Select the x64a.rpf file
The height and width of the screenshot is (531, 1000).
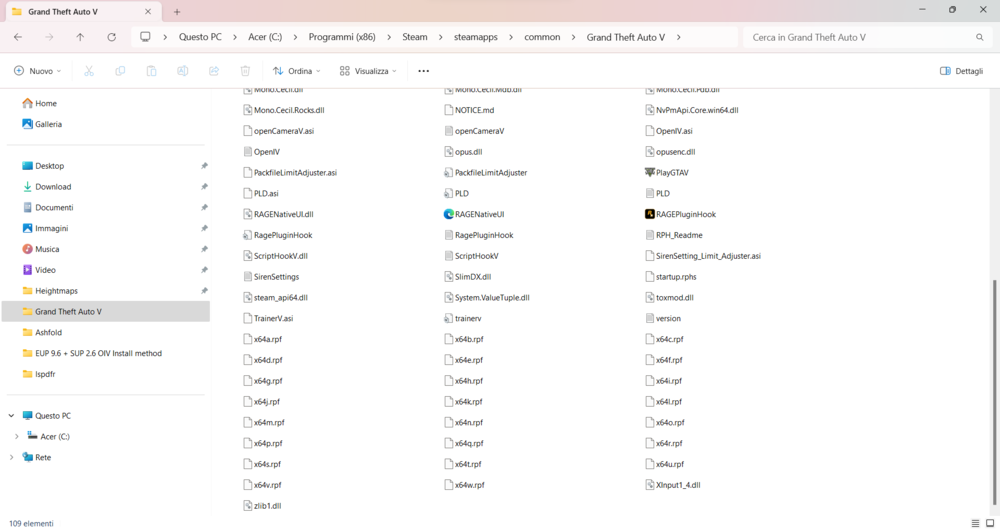pyautogui.click(x=263, y=339)
